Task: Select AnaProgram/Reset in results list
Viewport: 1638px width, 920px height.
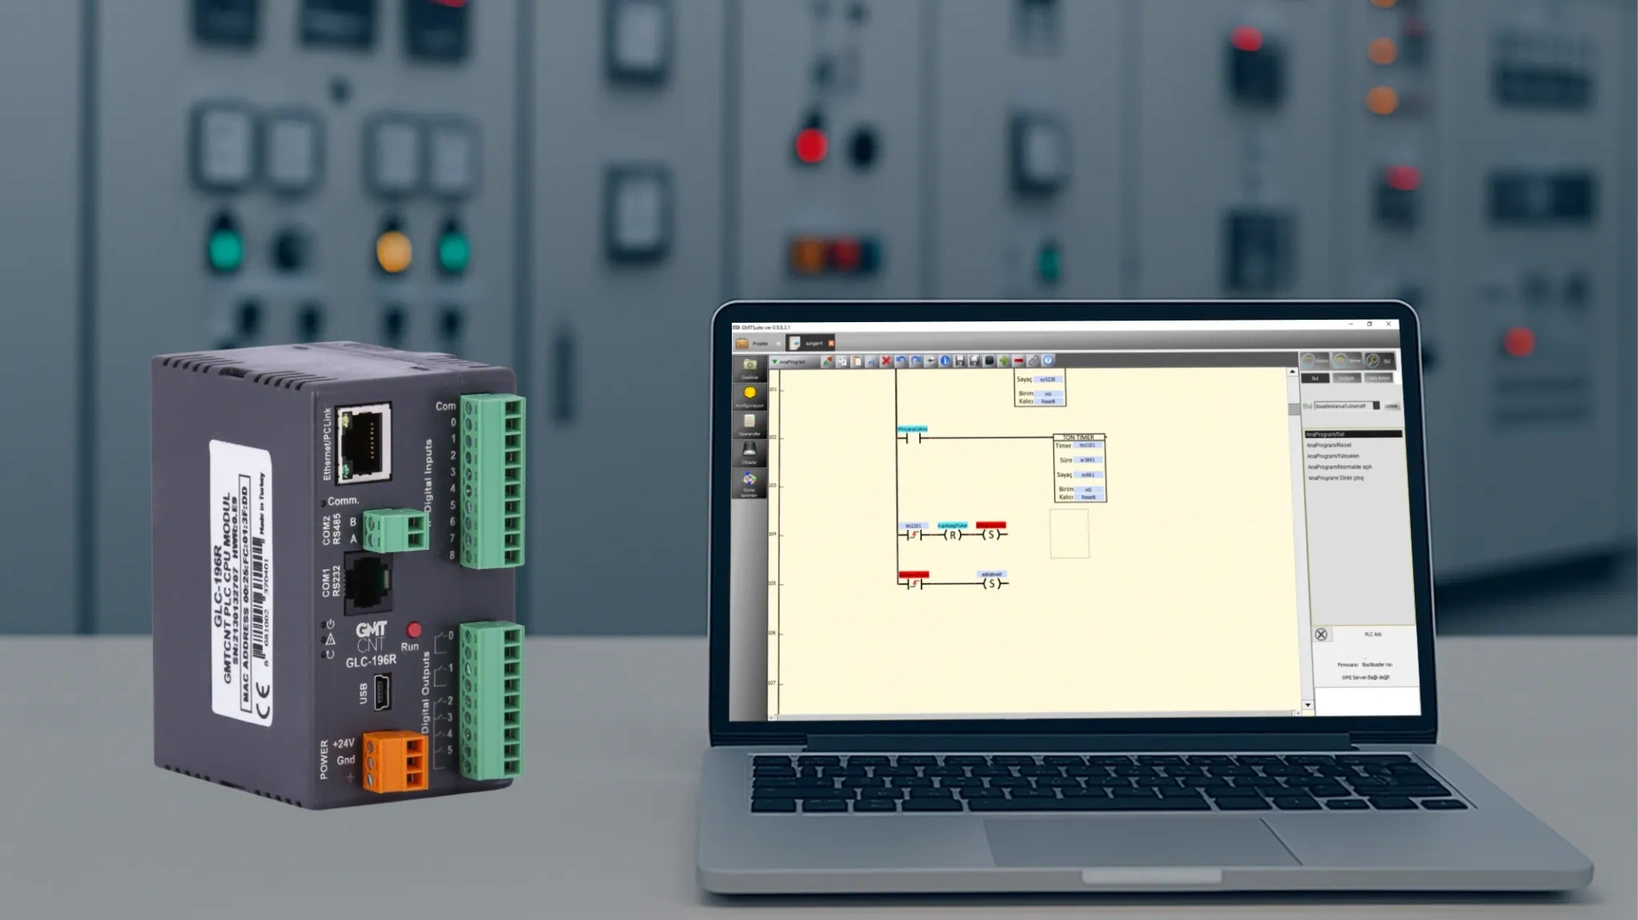Action: pyautogui.click(x=1329, y=445)
